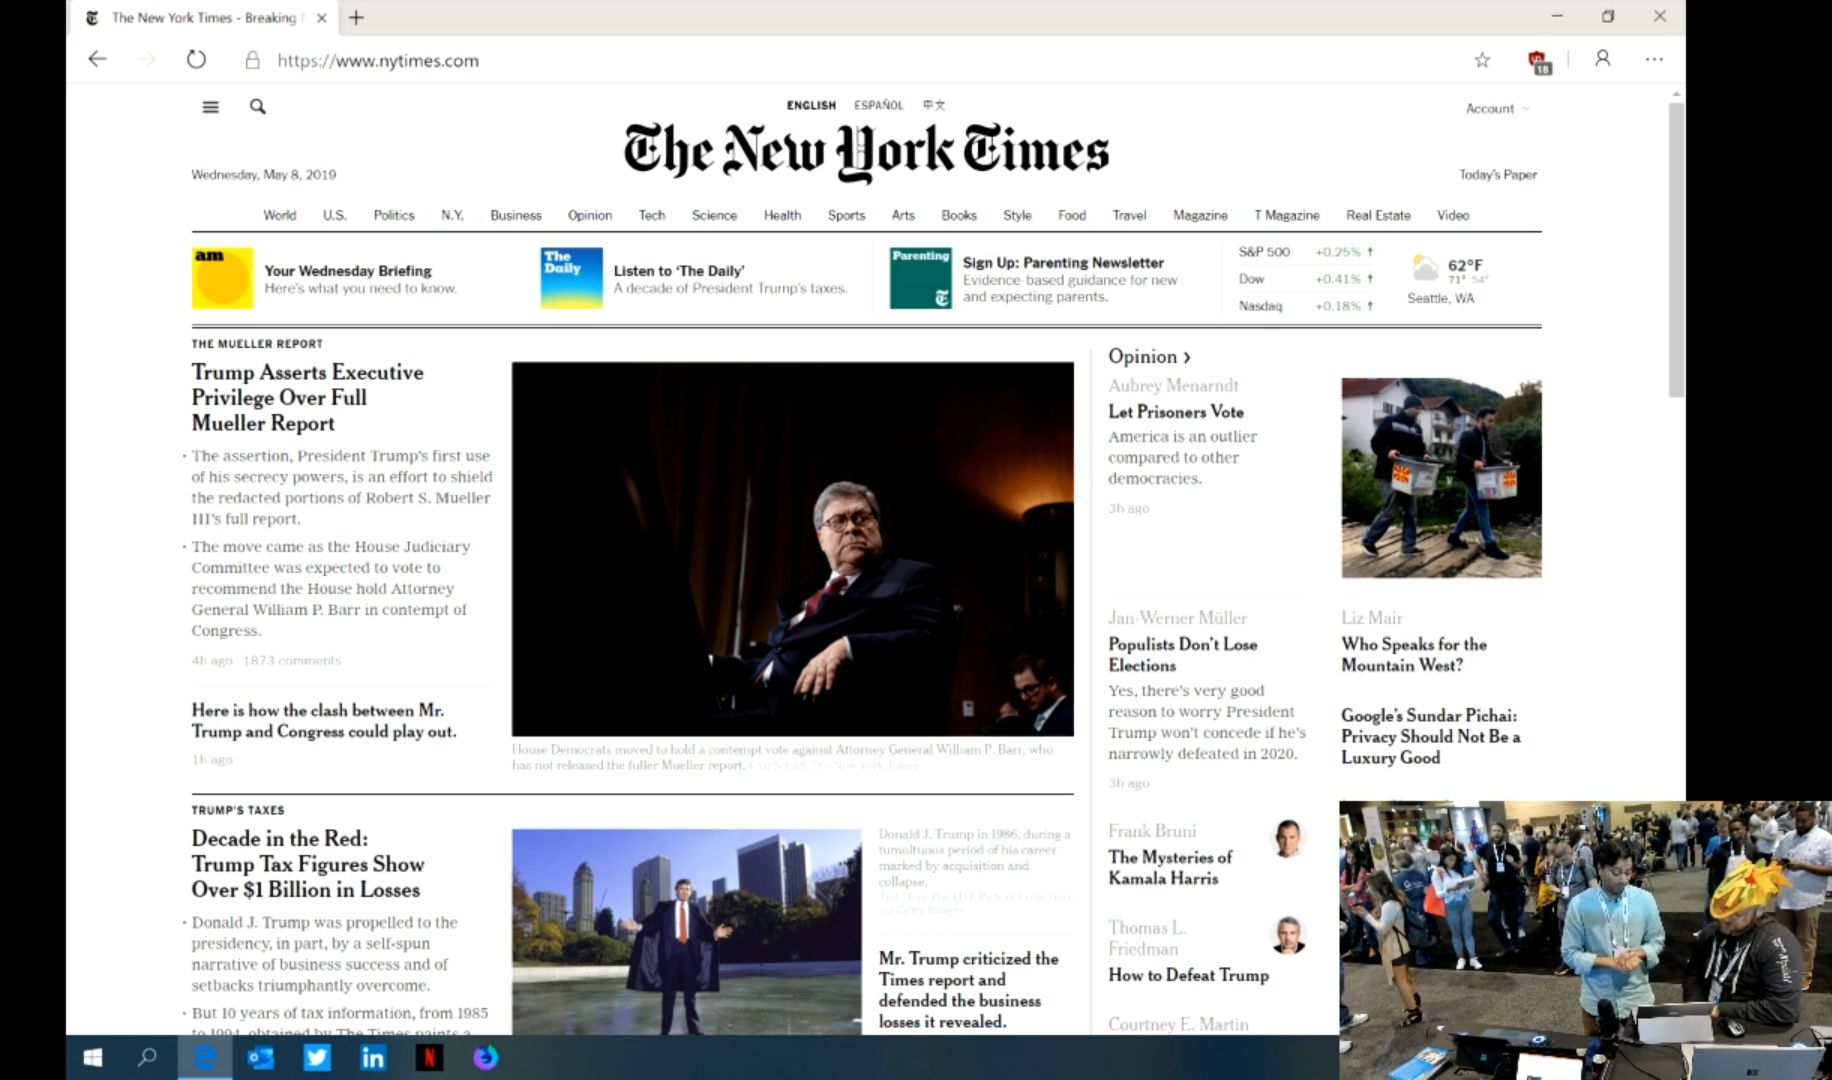
Task: Click the address bar URL field
Action: [378, 60]
